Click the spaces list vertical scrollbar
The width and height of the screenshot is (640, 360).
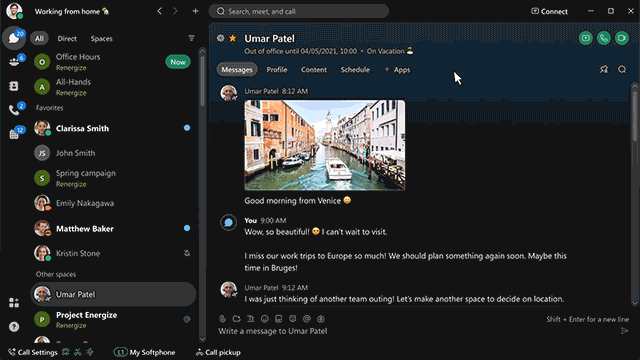[x=202, y=81]
